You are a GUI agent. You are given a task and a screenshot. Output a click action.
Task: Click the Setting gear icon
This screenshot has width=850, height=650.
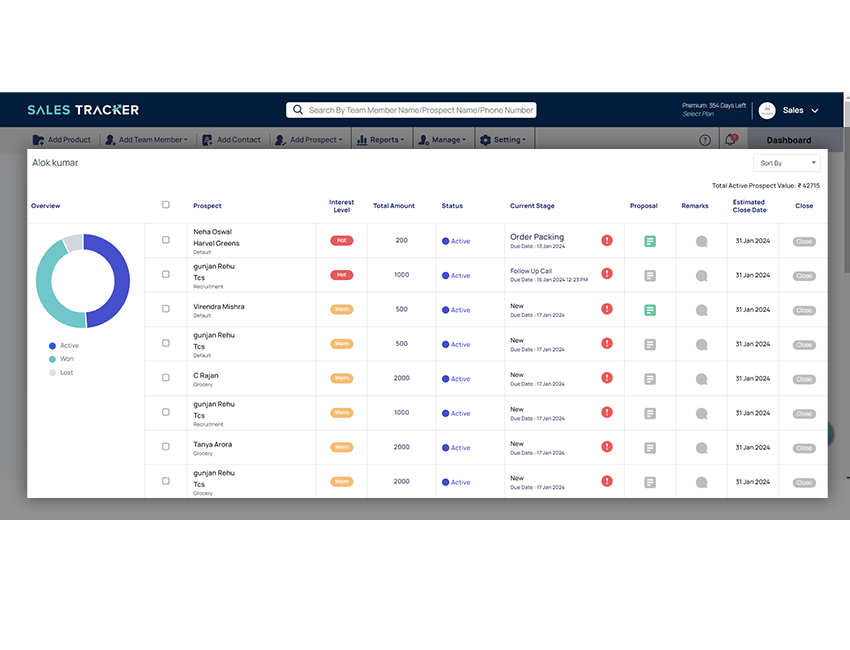click(x=486, y=139)
